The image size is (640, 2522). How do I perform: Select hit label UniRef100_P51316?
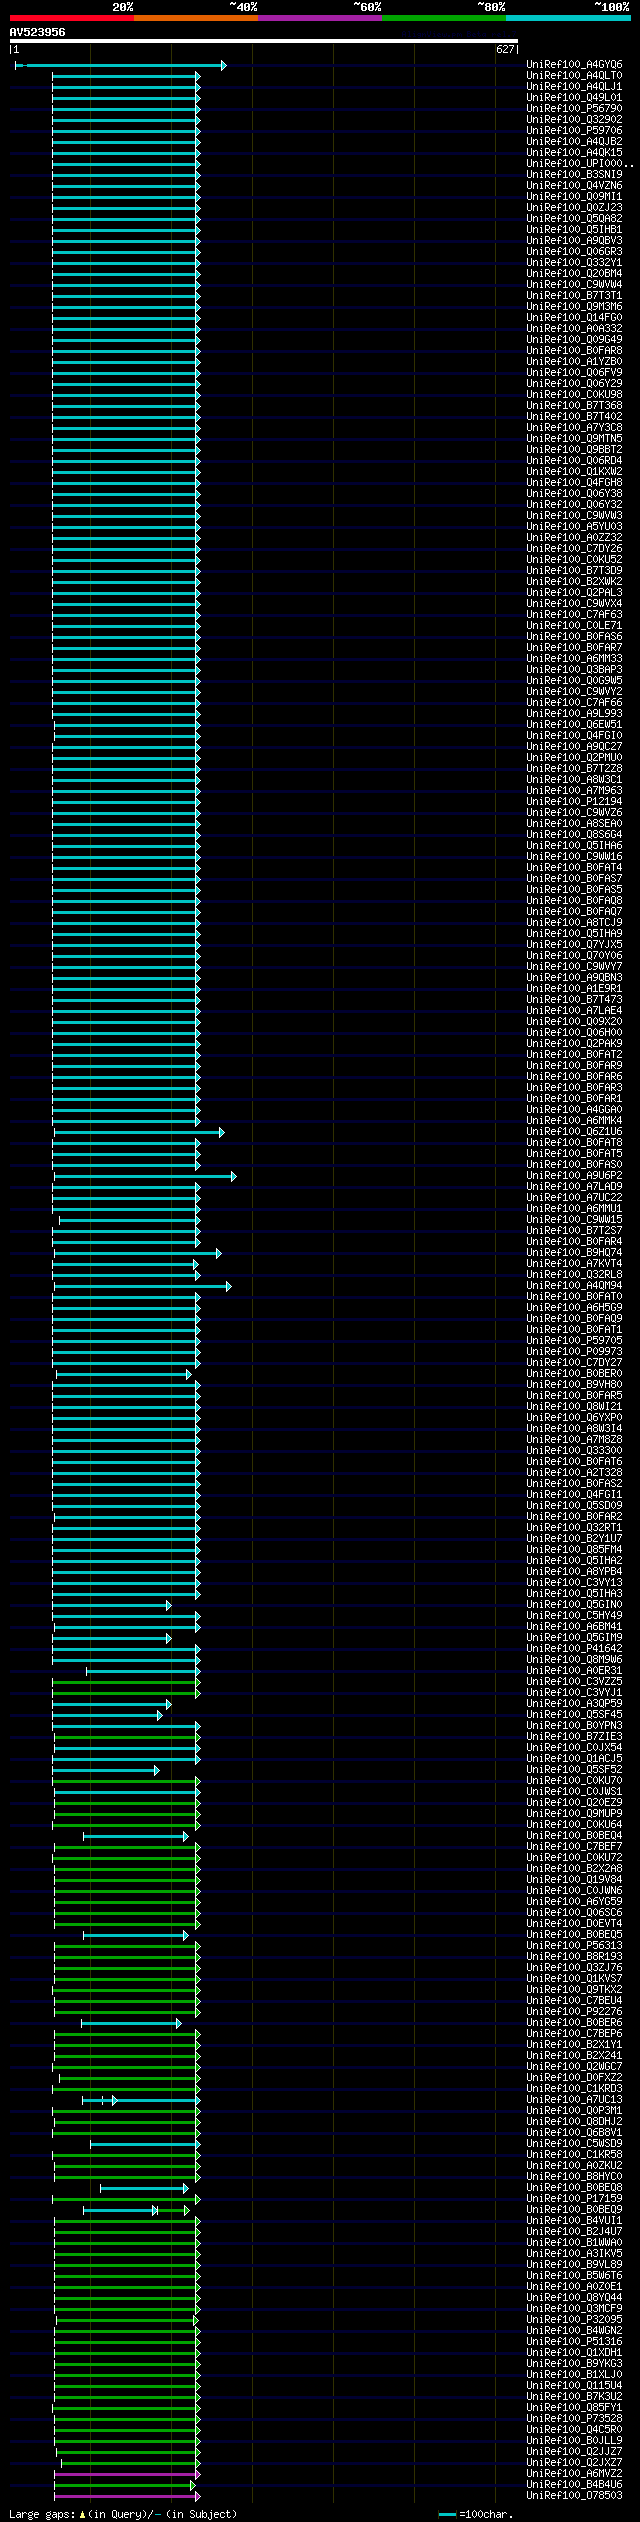click(x=574, y=2341)
